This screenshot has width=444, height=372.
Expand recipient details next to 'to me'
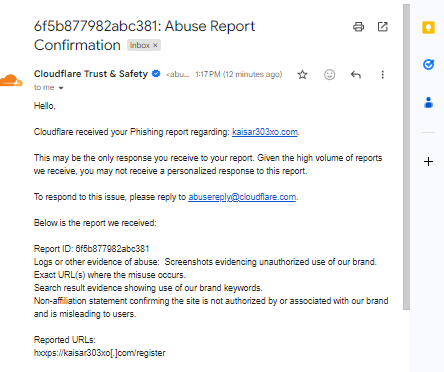(x=61, y=88)
